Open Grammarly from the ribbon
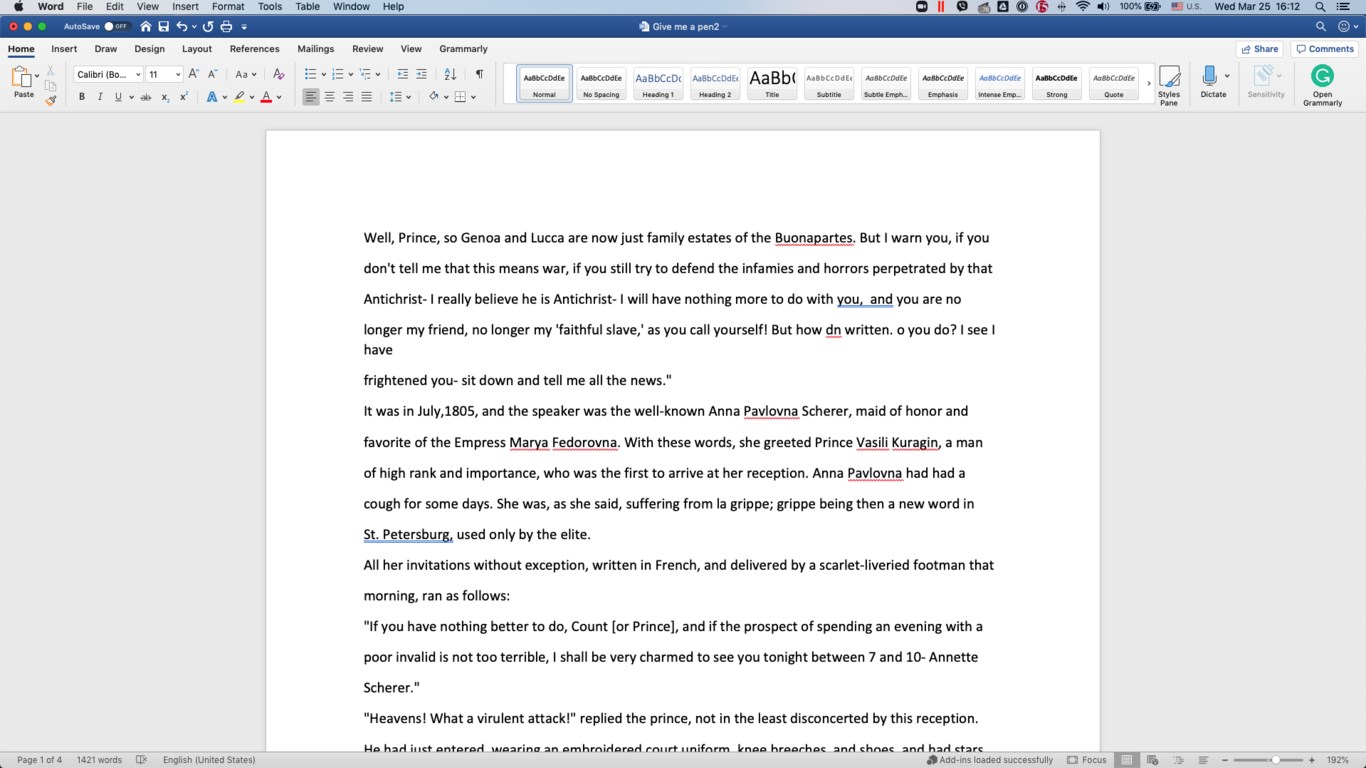 1322,84
